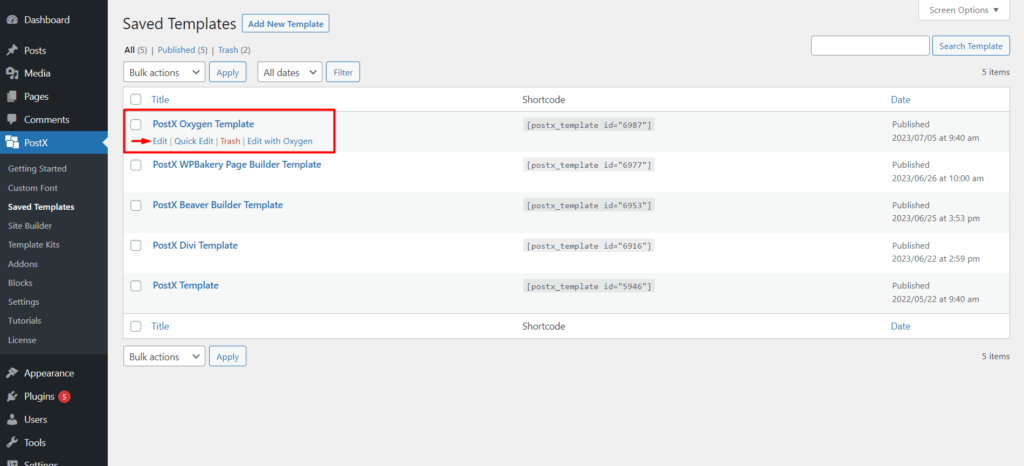
Task: Open Getting Started in PostX submenu
Action: tap(37, 168)
